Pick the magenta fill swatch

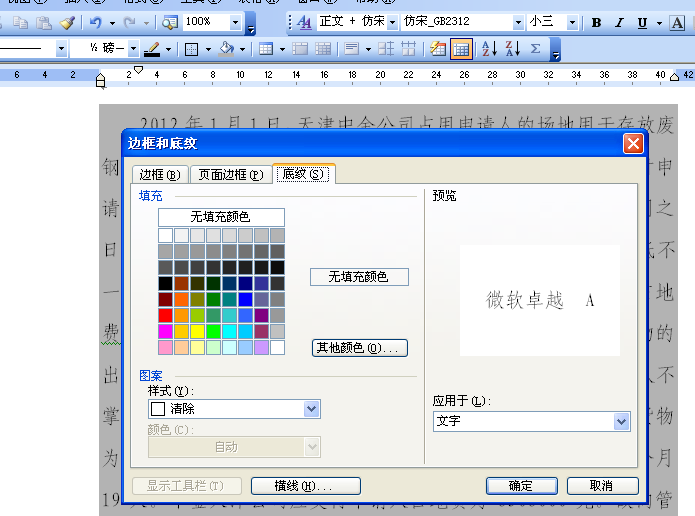(x=165, y=331)
